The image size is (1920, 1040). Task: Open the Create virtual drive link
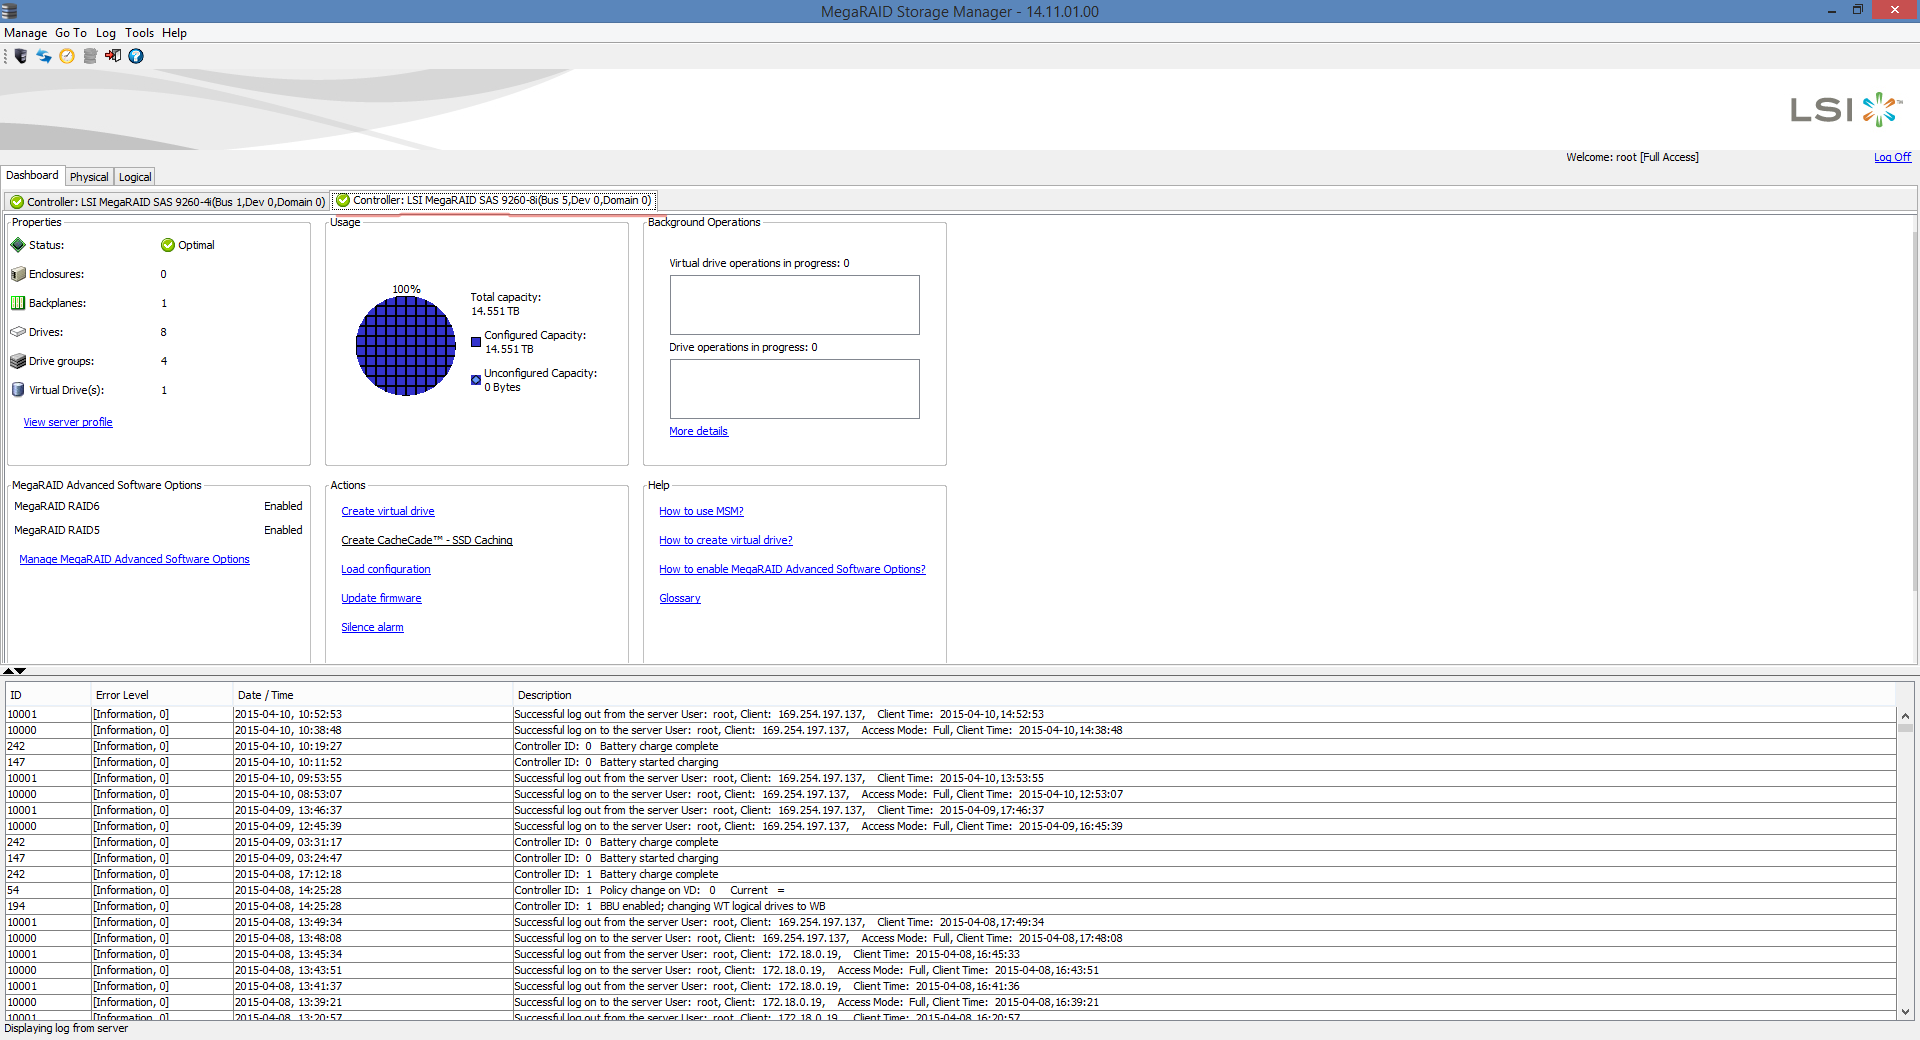(x=387, y=511)
